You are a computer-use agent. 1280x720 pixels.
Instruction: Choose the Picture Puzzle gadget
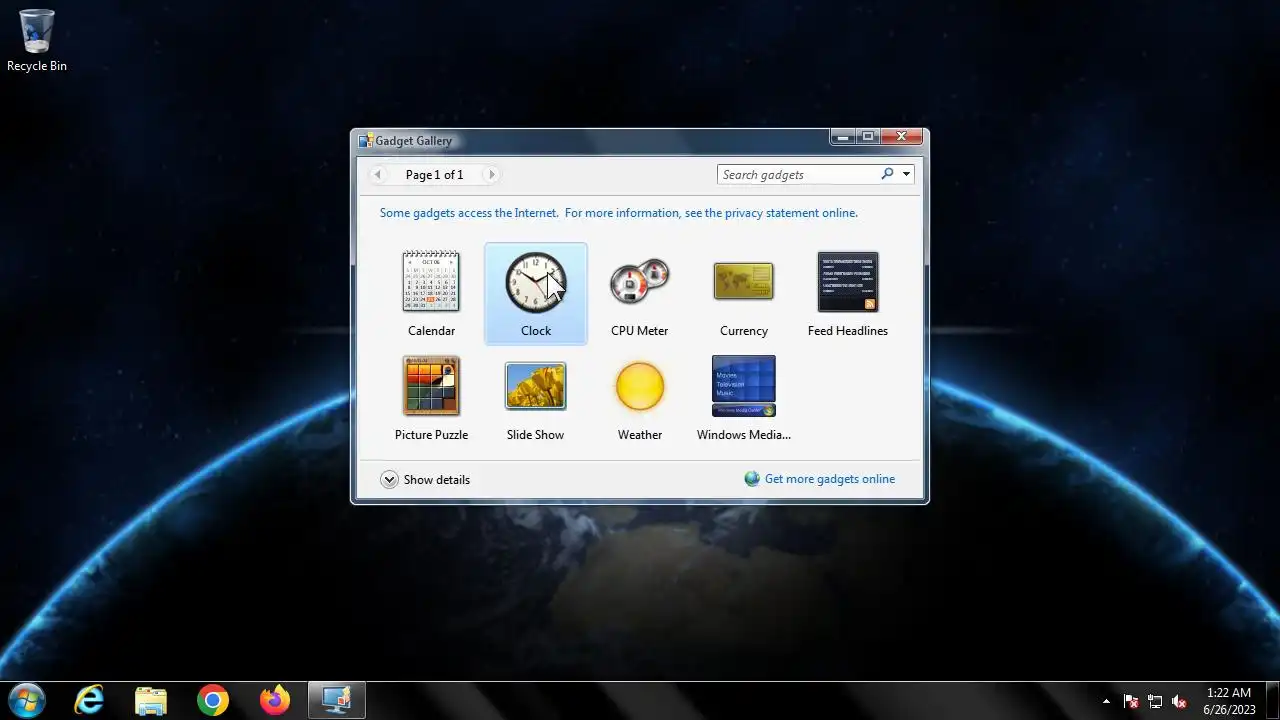431,386
